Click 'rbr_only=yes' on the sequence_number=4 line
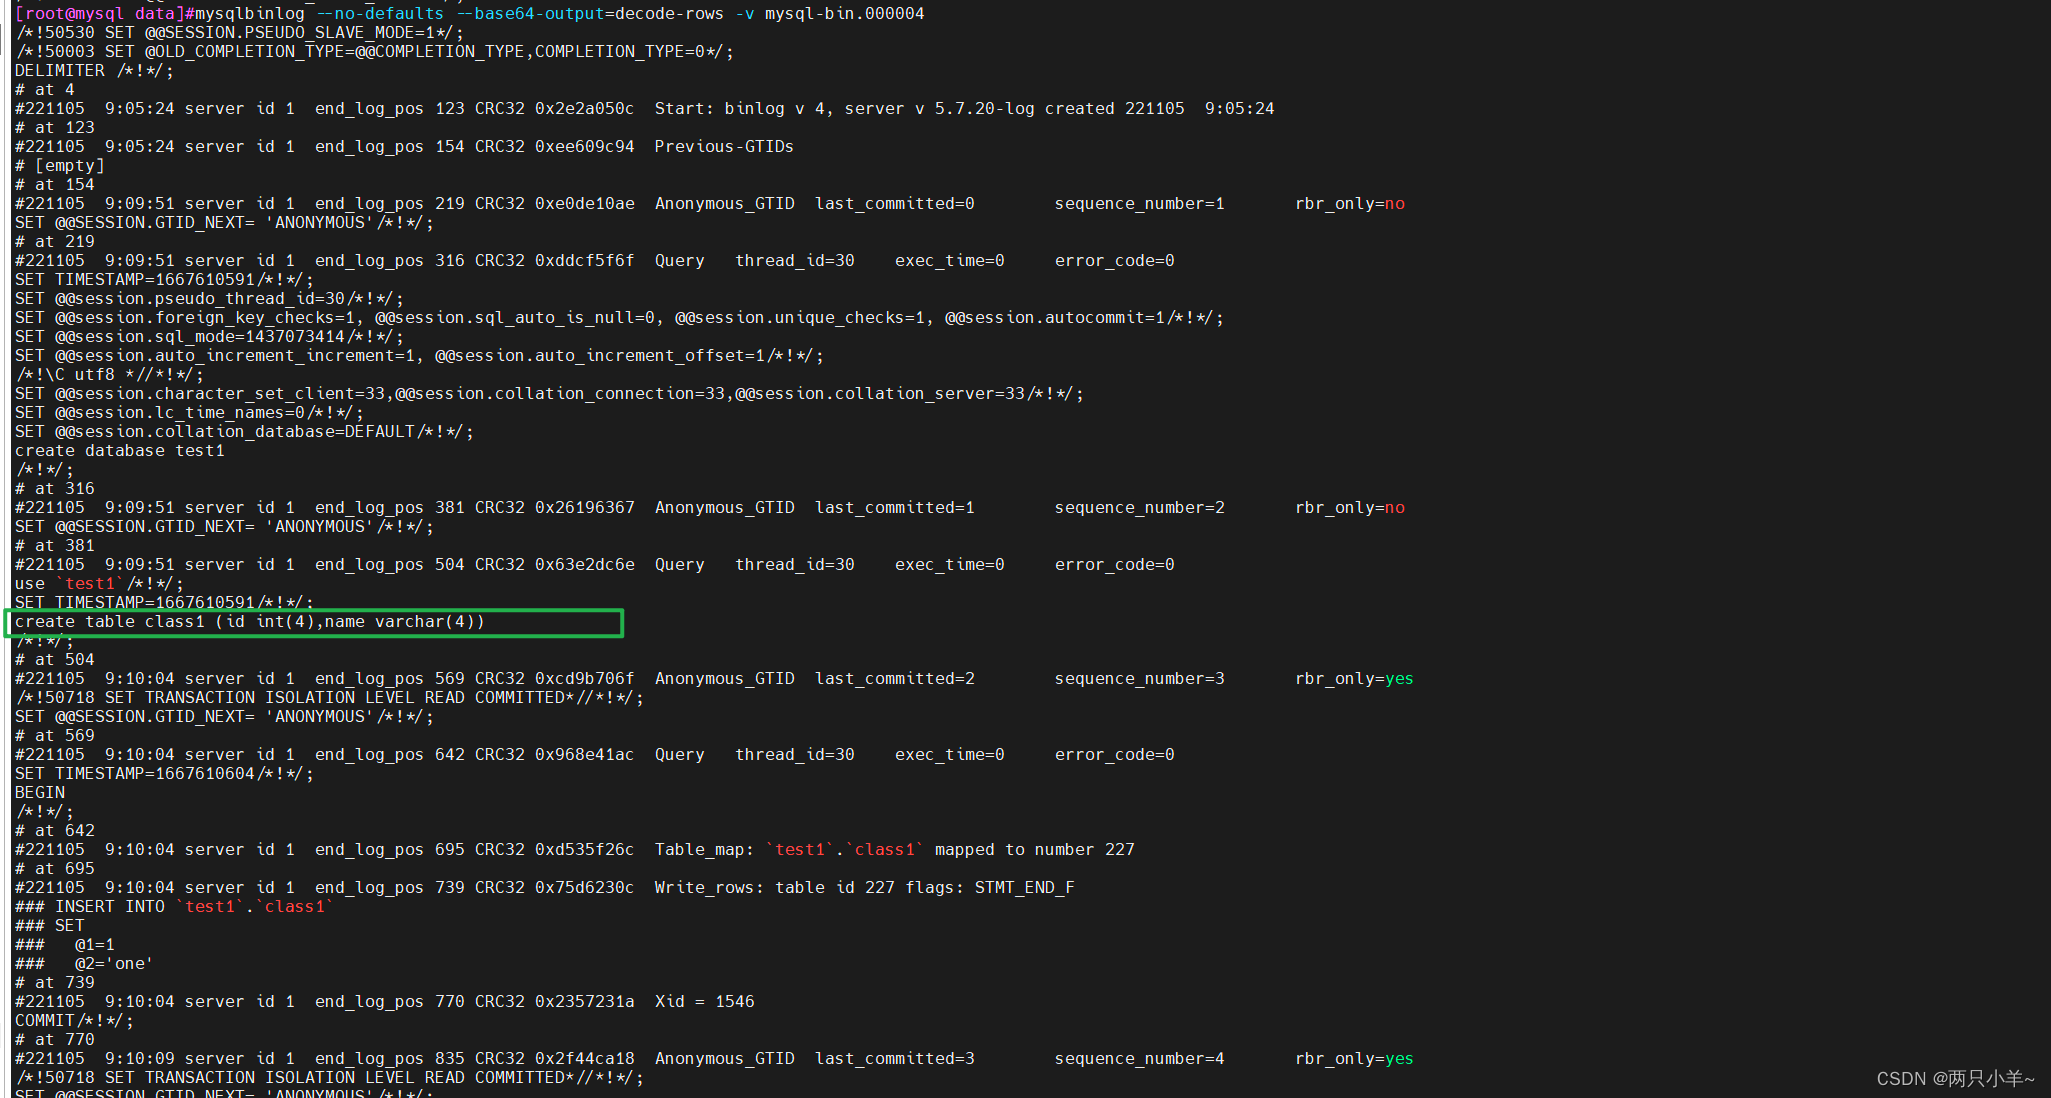 [1354, 1058]
